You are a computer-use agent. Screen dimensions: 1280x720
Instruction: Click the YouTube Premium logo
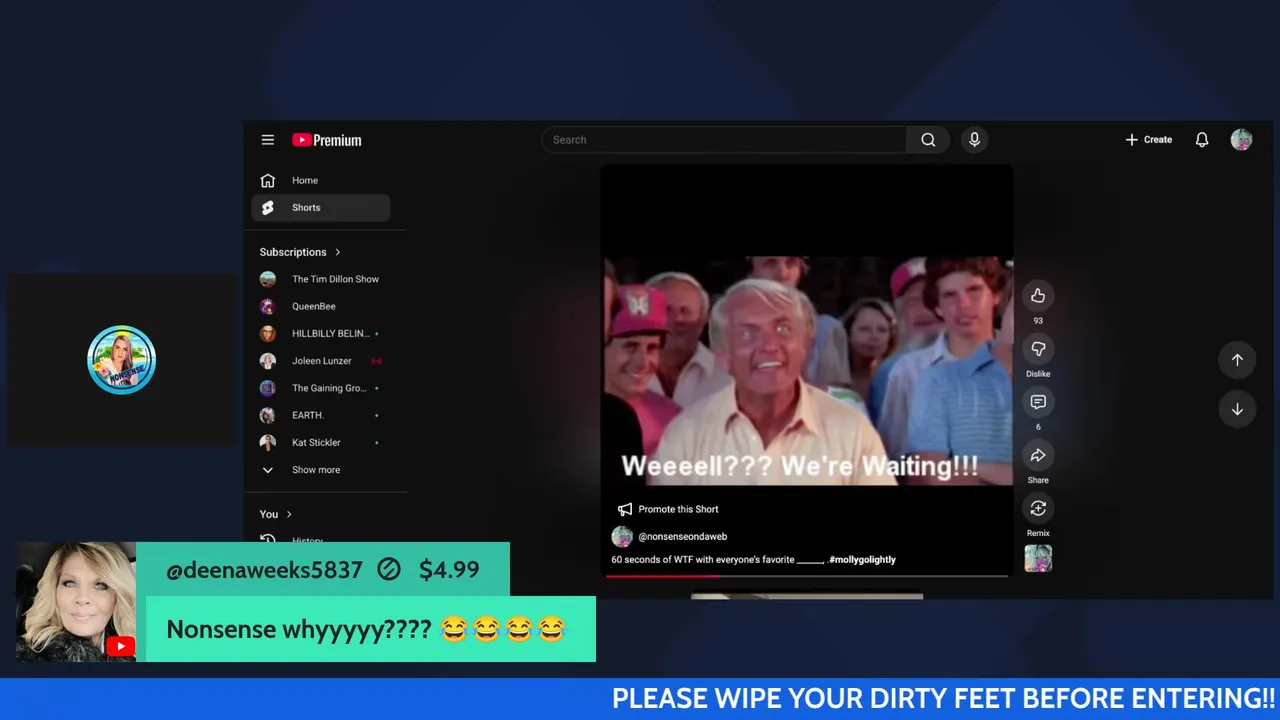pyautogui.click(x=327, y=140)
